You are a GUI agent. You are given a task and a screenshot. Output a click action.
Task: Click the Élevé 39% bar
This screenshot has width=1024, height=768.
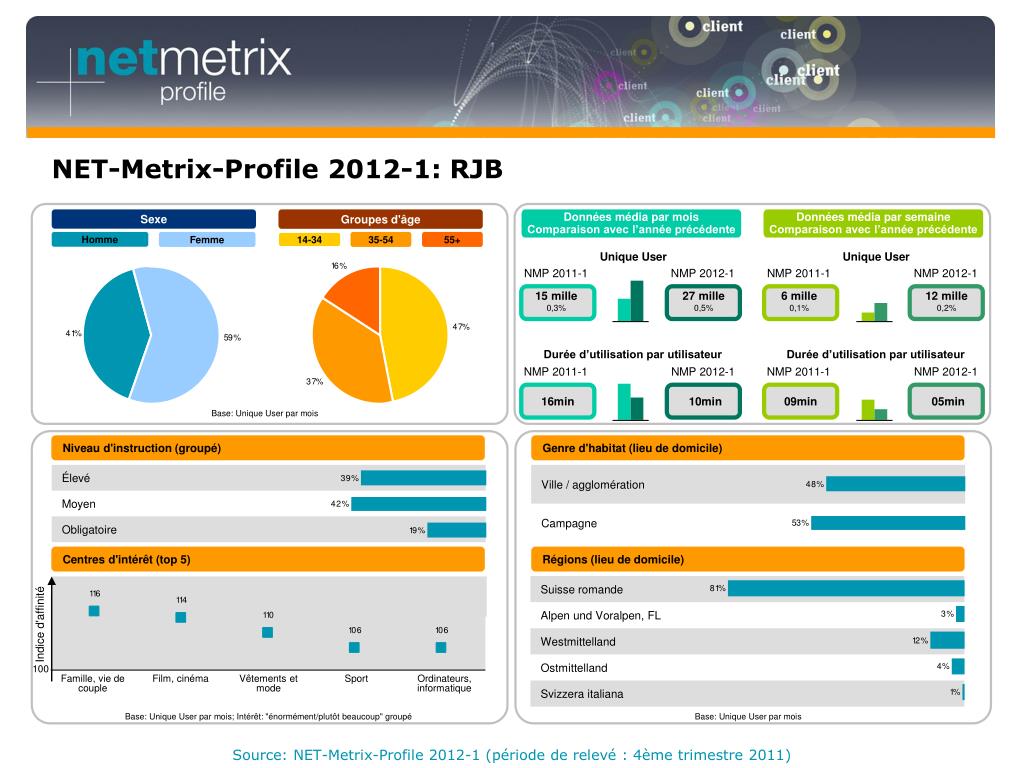coord(423,478)
